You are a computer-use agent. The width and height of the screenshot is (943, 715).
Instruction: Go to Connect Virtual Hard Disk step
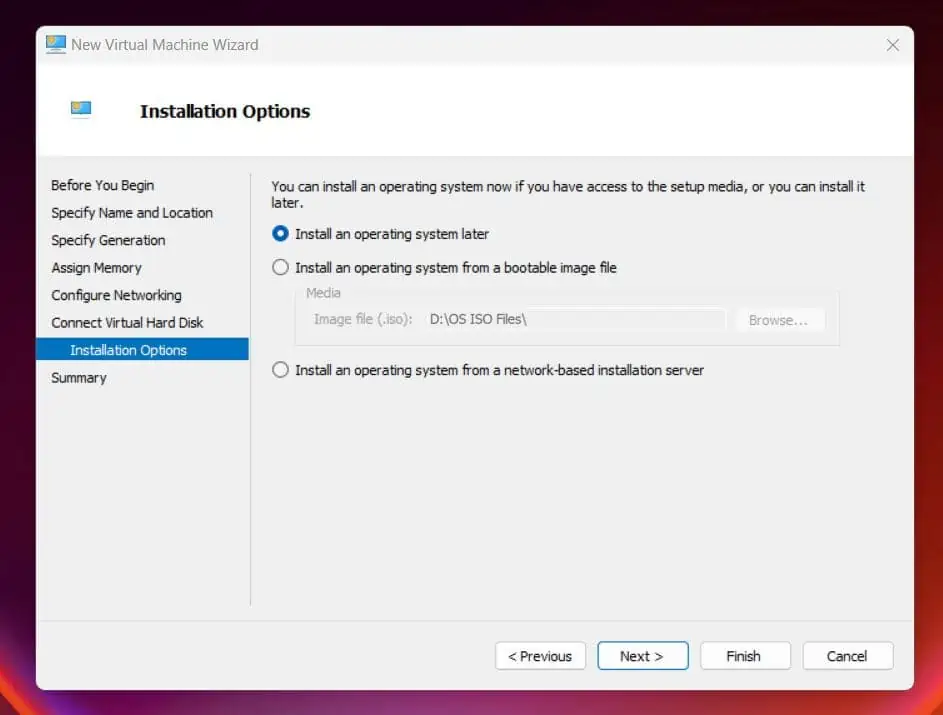pos(127,323)
